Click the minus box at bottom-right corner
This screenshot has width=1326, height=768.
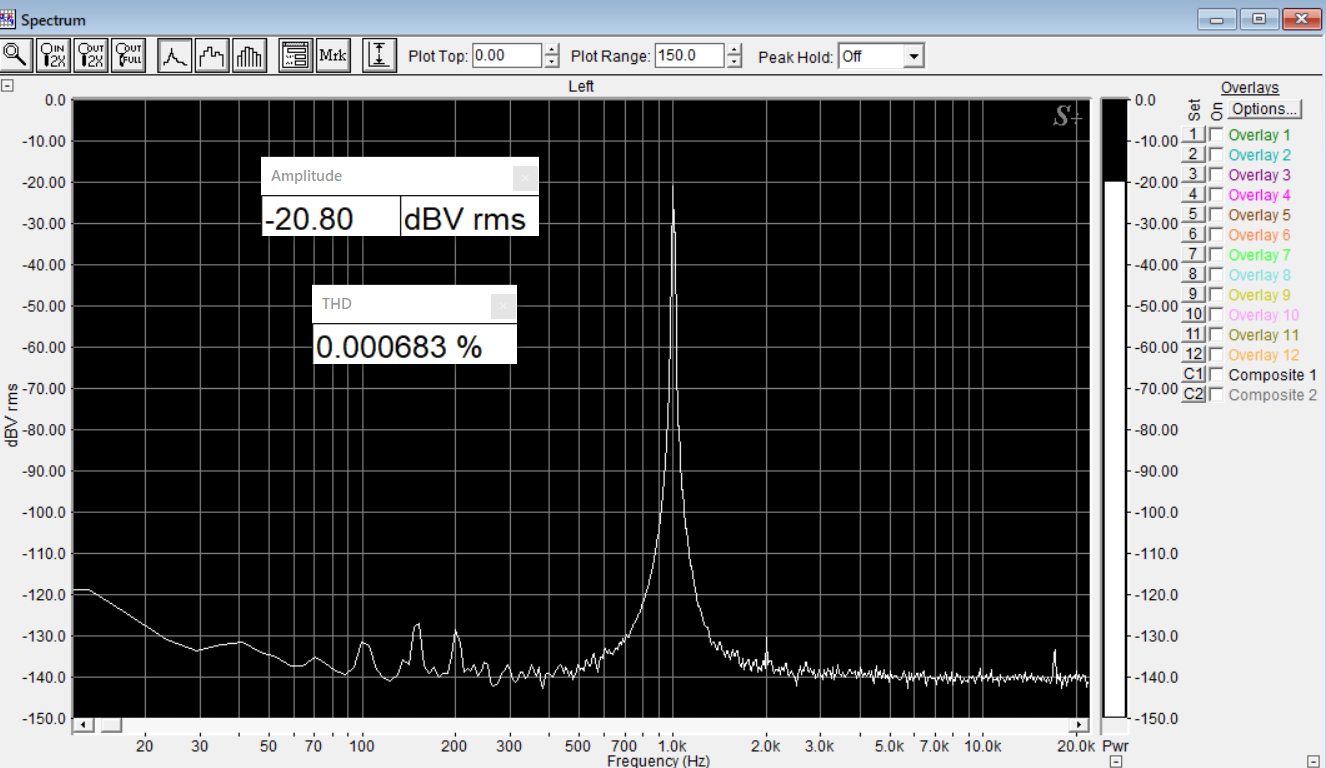click(x=1313, y=761)
